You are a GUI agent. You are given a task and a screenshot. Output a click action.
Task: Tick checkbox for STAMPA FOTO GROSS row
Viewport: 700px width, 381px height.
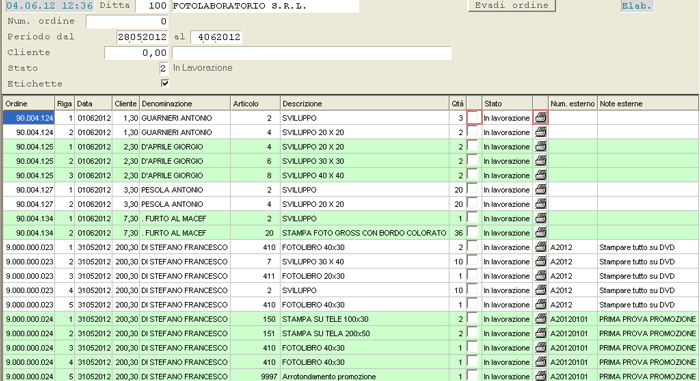point(472,232)
